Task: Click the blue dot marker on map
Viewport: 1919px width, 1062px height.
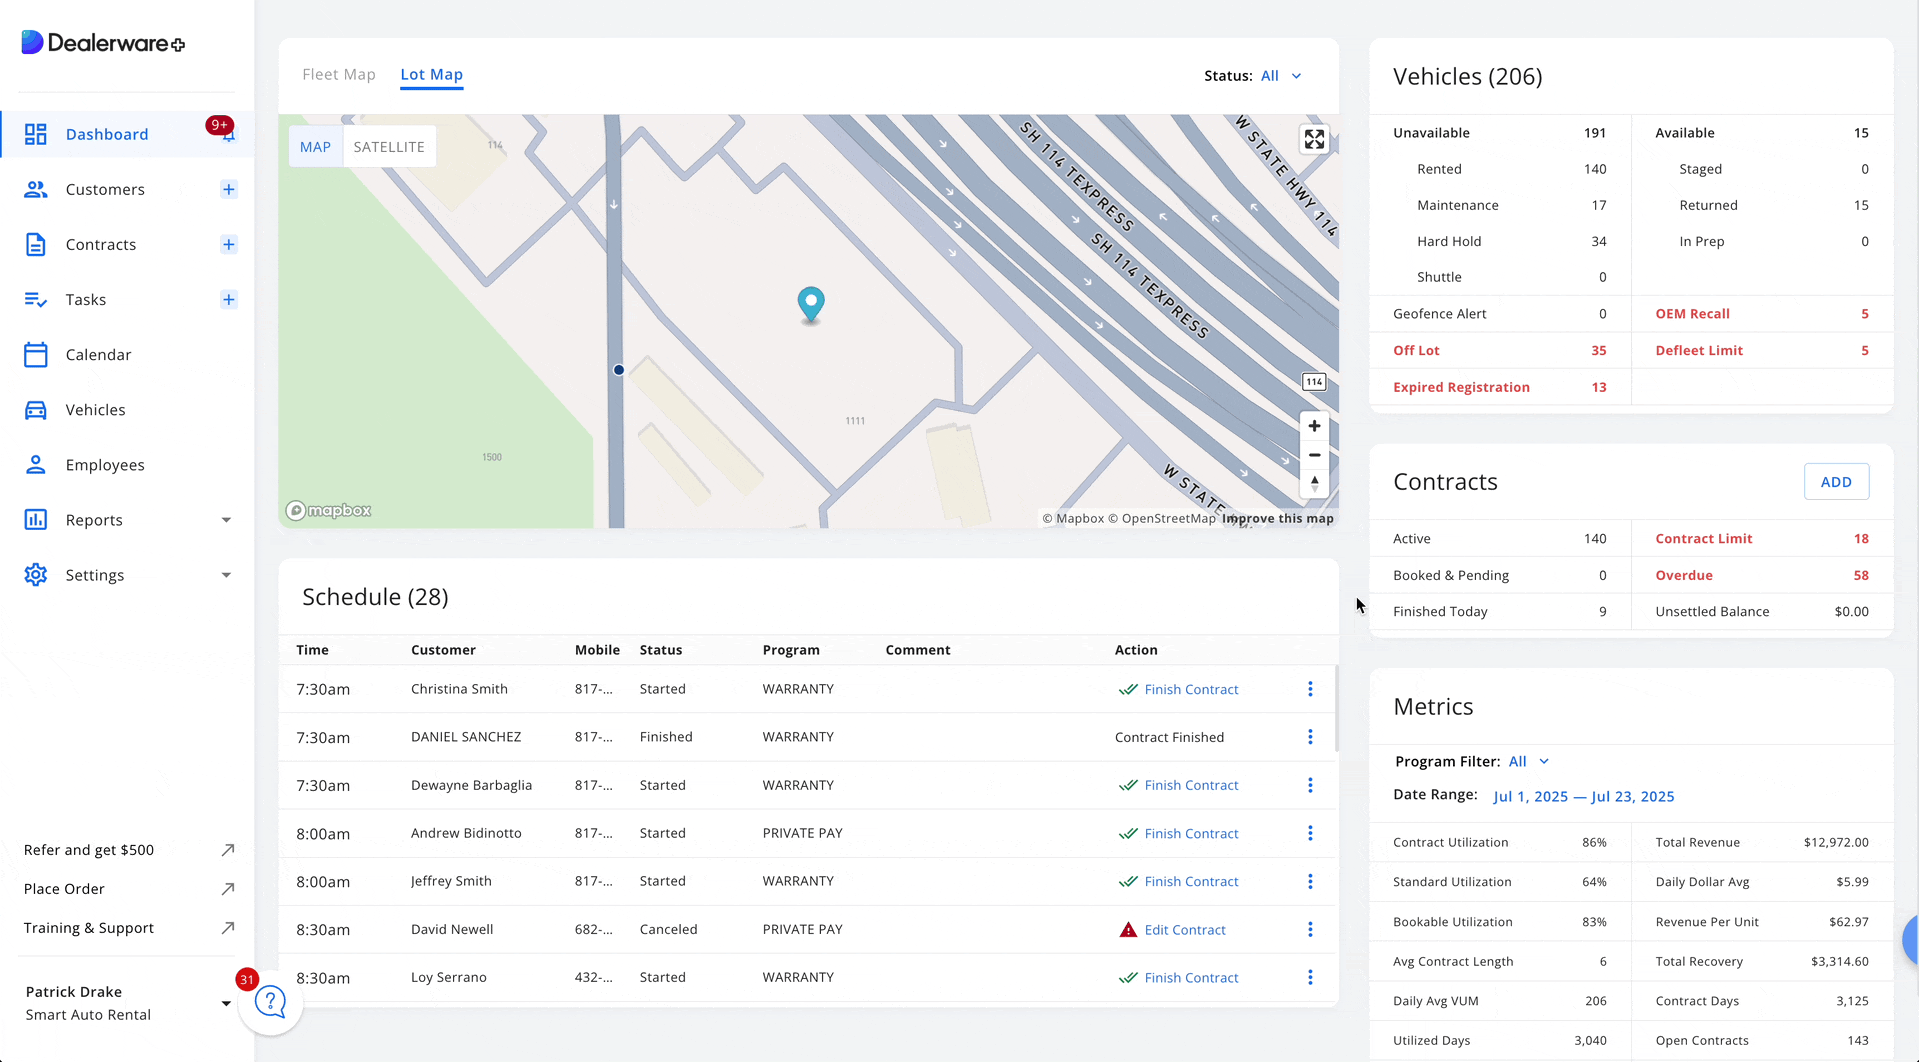Action: [x=619, y=370]
